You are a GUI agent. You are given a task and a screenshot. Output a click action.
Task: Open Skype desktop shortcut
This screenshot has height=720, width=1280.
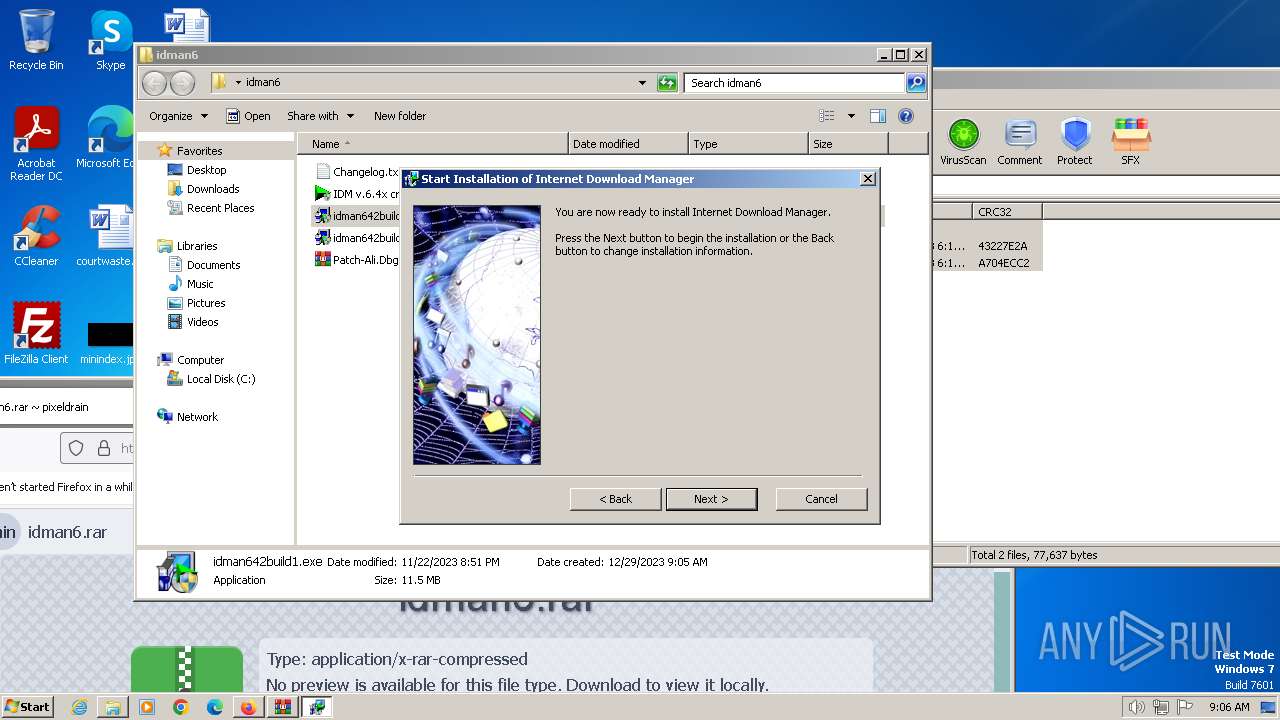tap(110, 40)
